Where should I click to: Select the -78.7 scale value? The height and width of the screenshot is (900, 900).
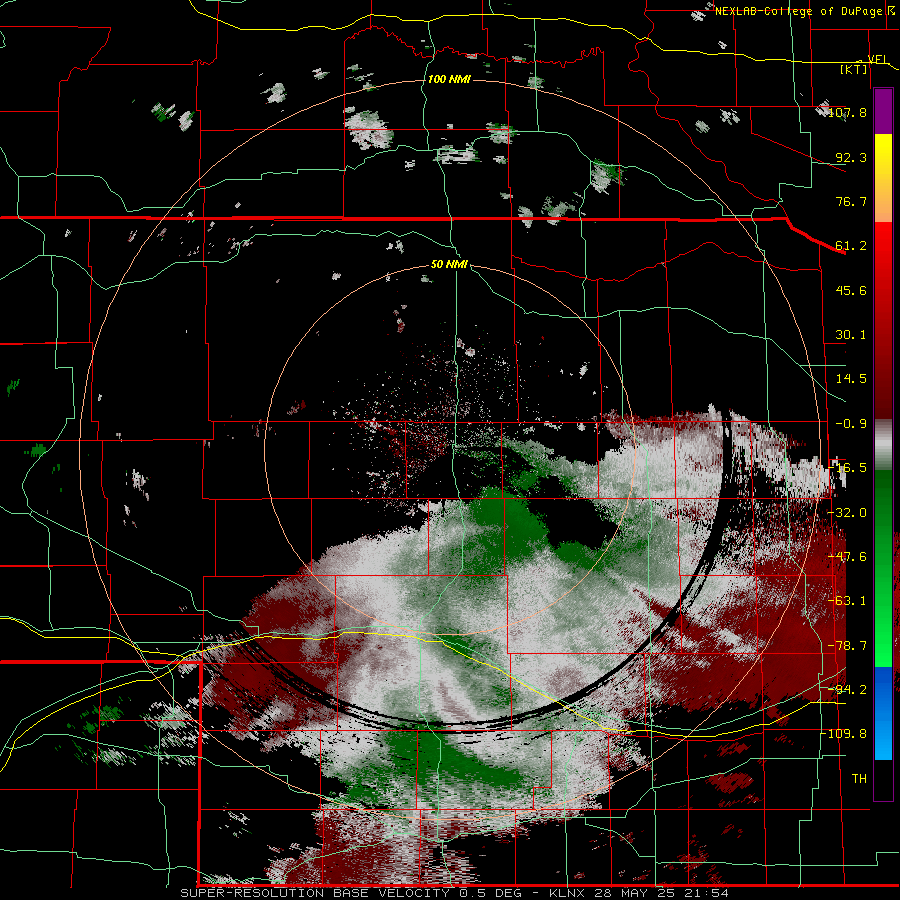[x=849, y=646]
